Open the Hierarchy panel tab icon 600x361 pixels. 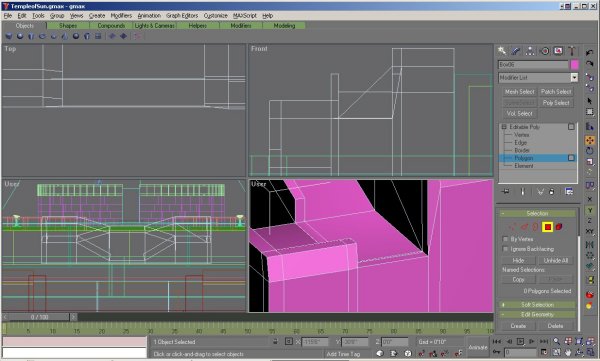tap(530, 51)
